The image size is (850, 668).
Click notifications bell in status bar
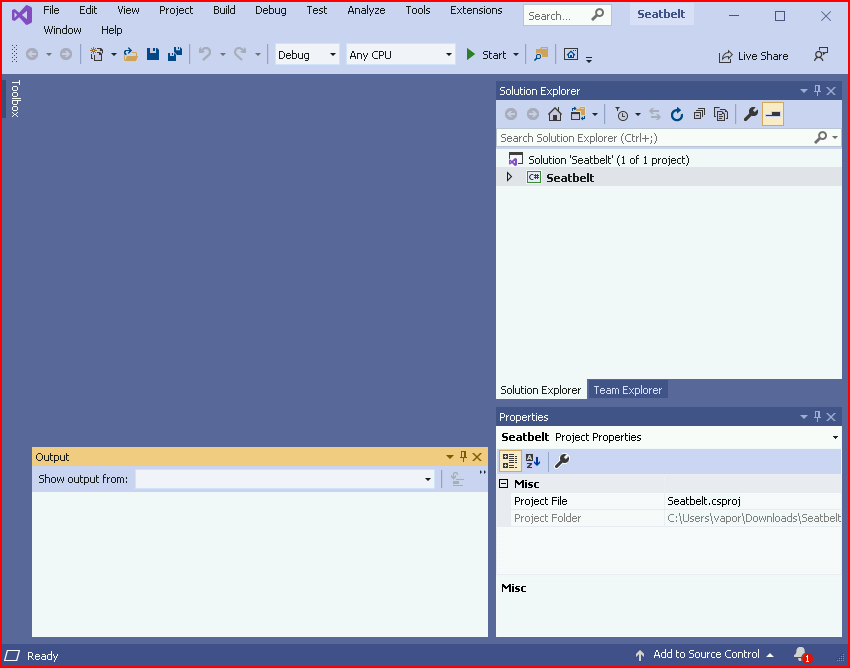click(x=801, y=654)
